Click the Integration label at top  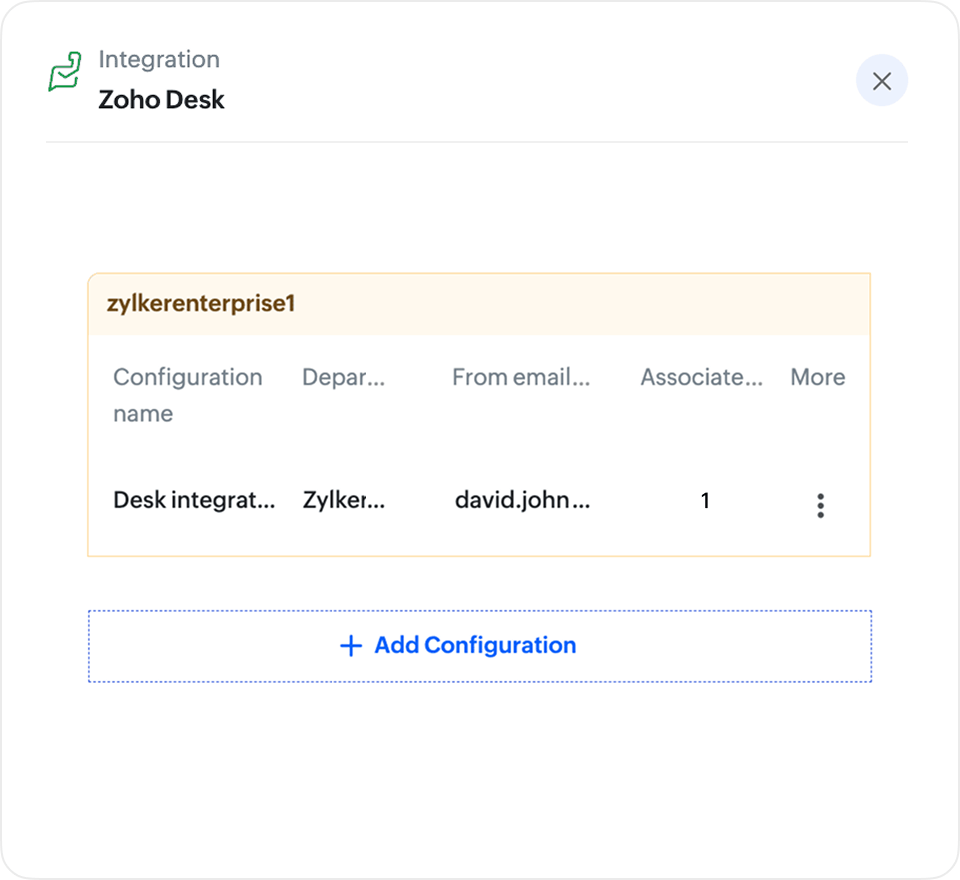tap(159, 59)
